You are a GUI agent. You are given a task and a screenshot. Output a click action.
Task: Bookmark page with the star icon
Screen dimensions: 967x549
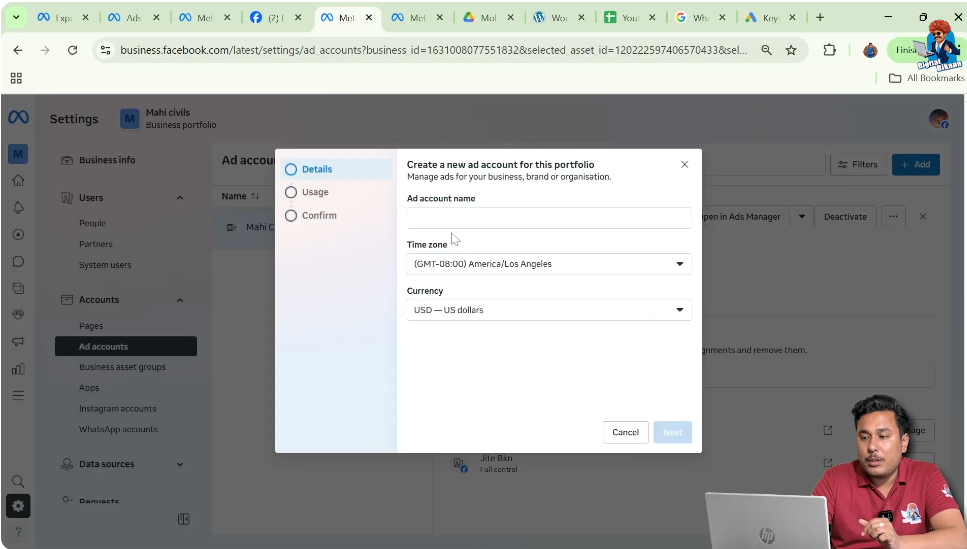point(791,50)
